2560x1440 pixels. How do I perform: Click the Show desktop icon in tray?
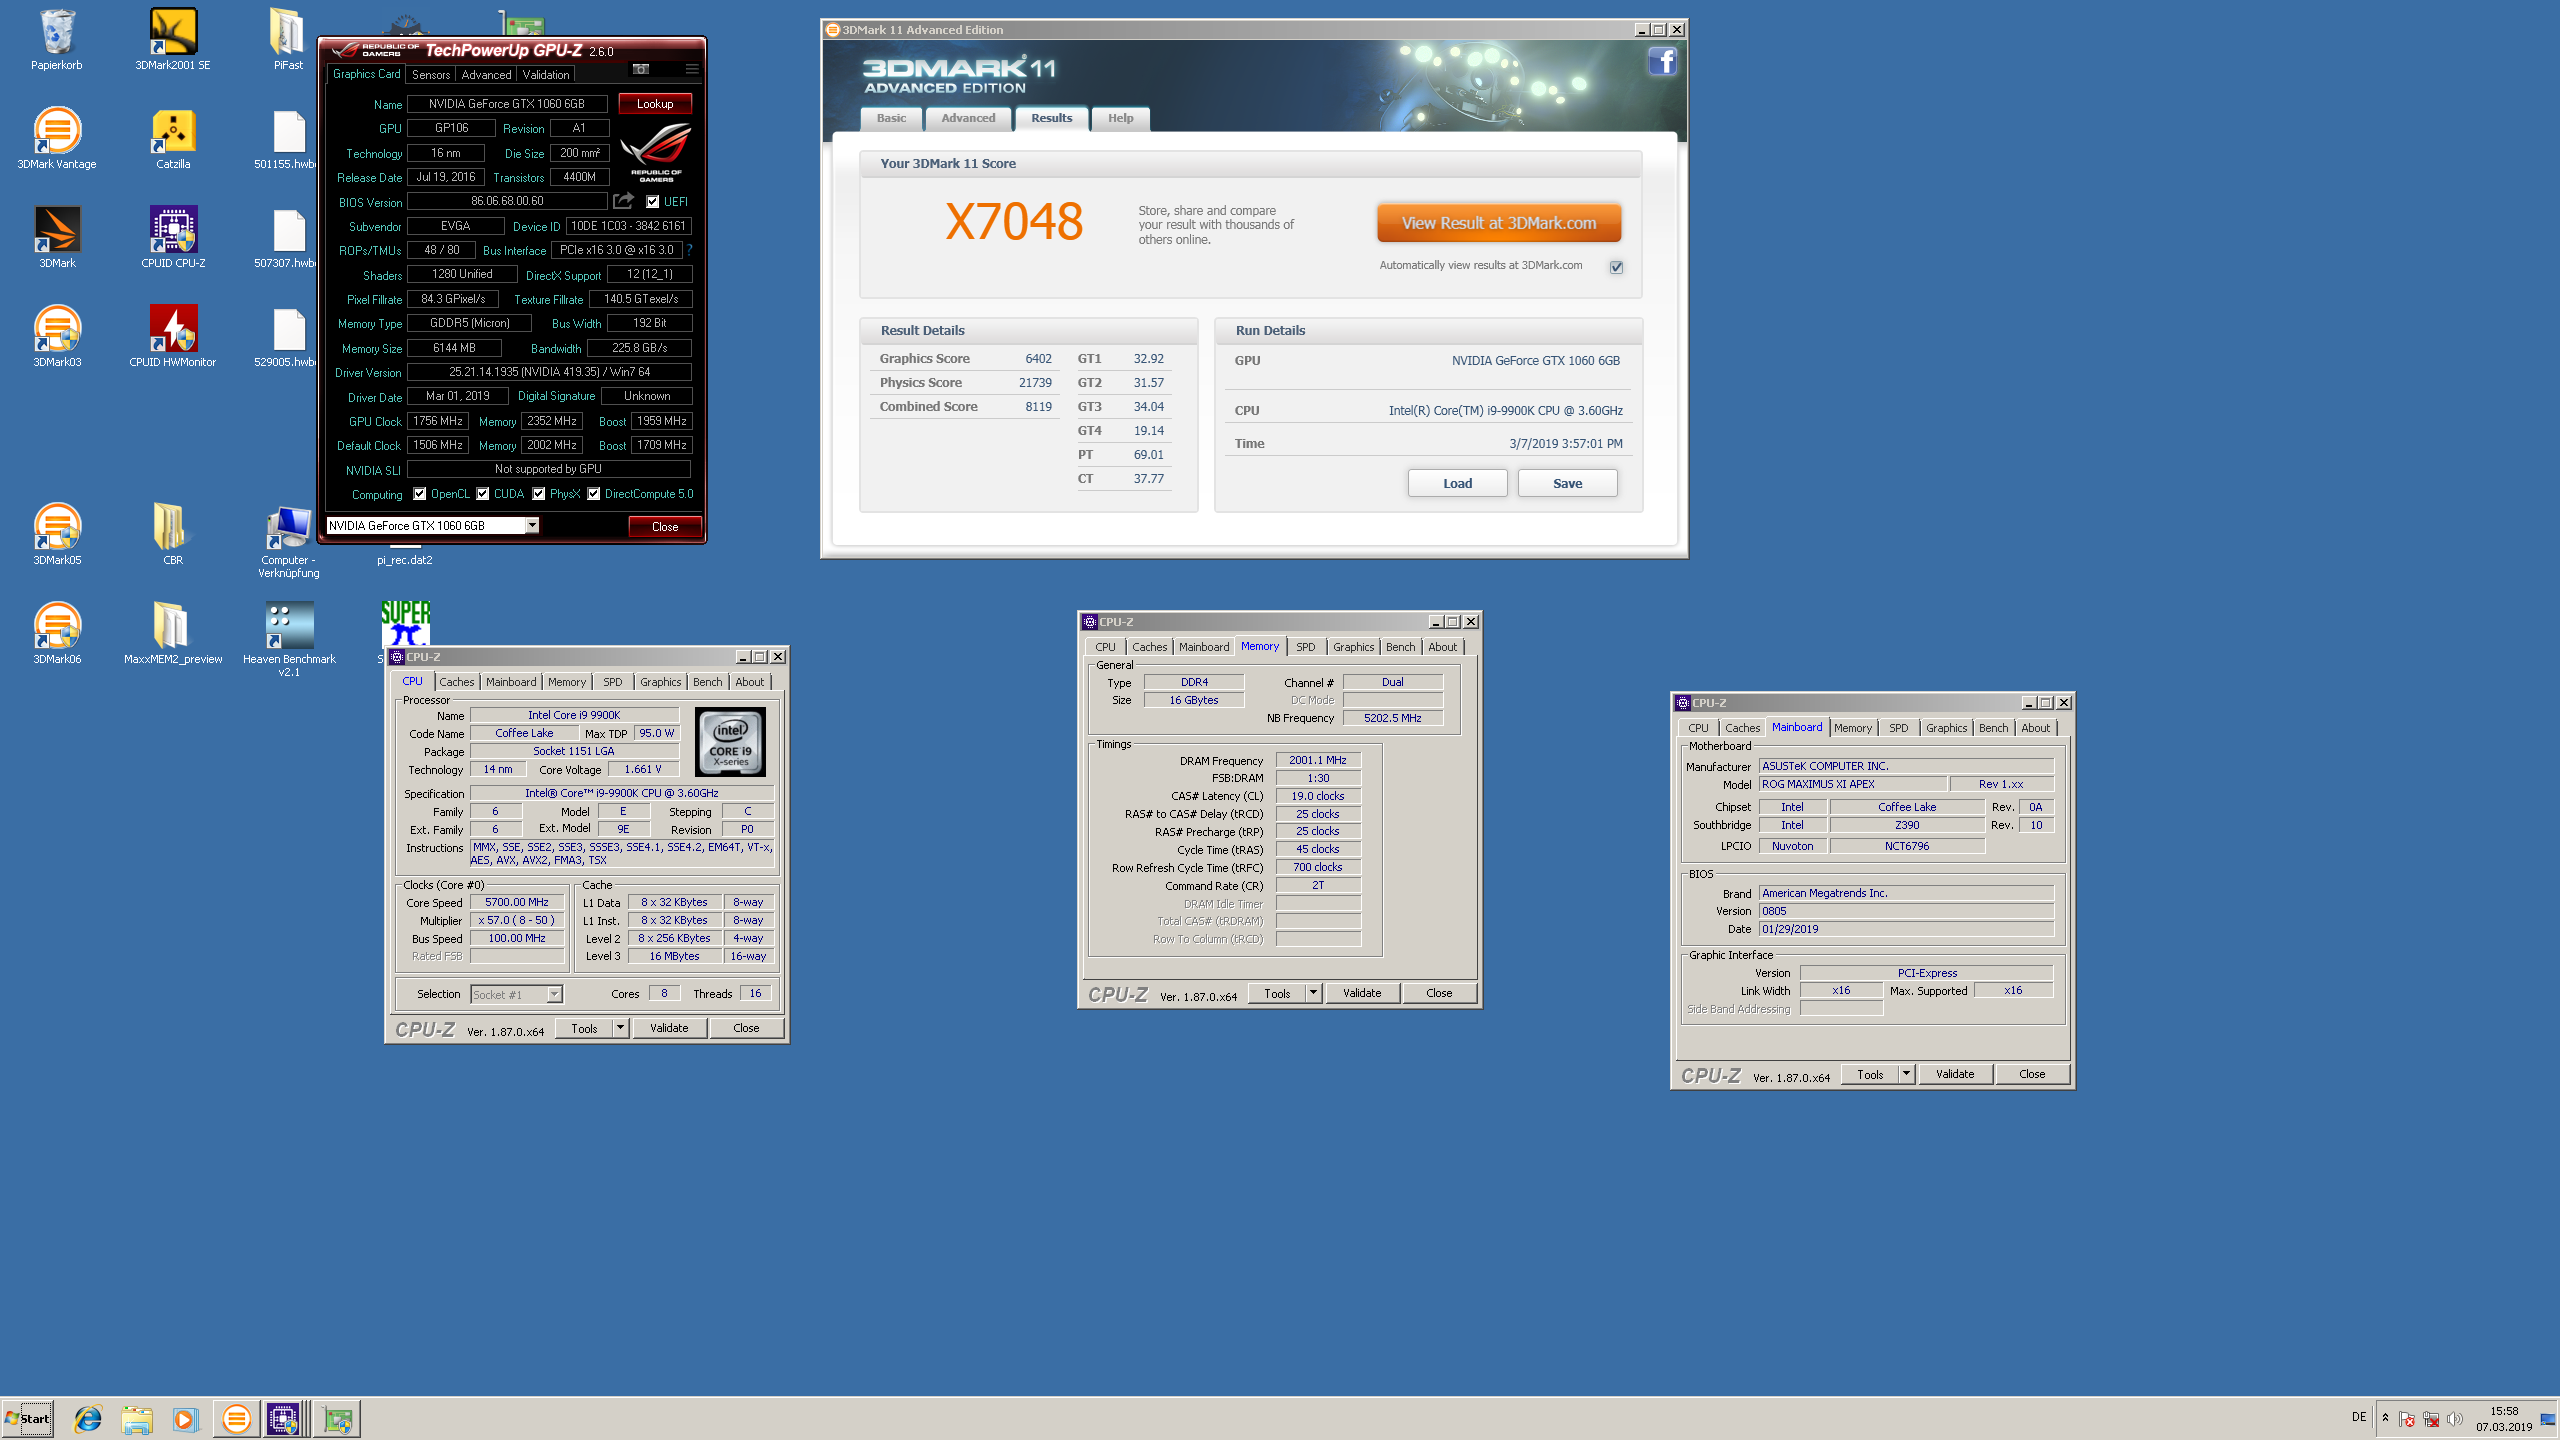tap(2548, 1419)
